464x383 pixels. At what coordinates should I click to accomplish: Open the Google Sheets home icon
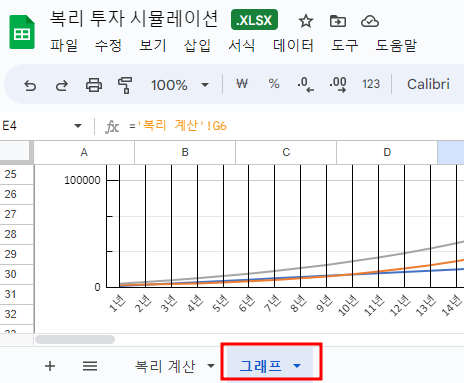pos(22,32)
